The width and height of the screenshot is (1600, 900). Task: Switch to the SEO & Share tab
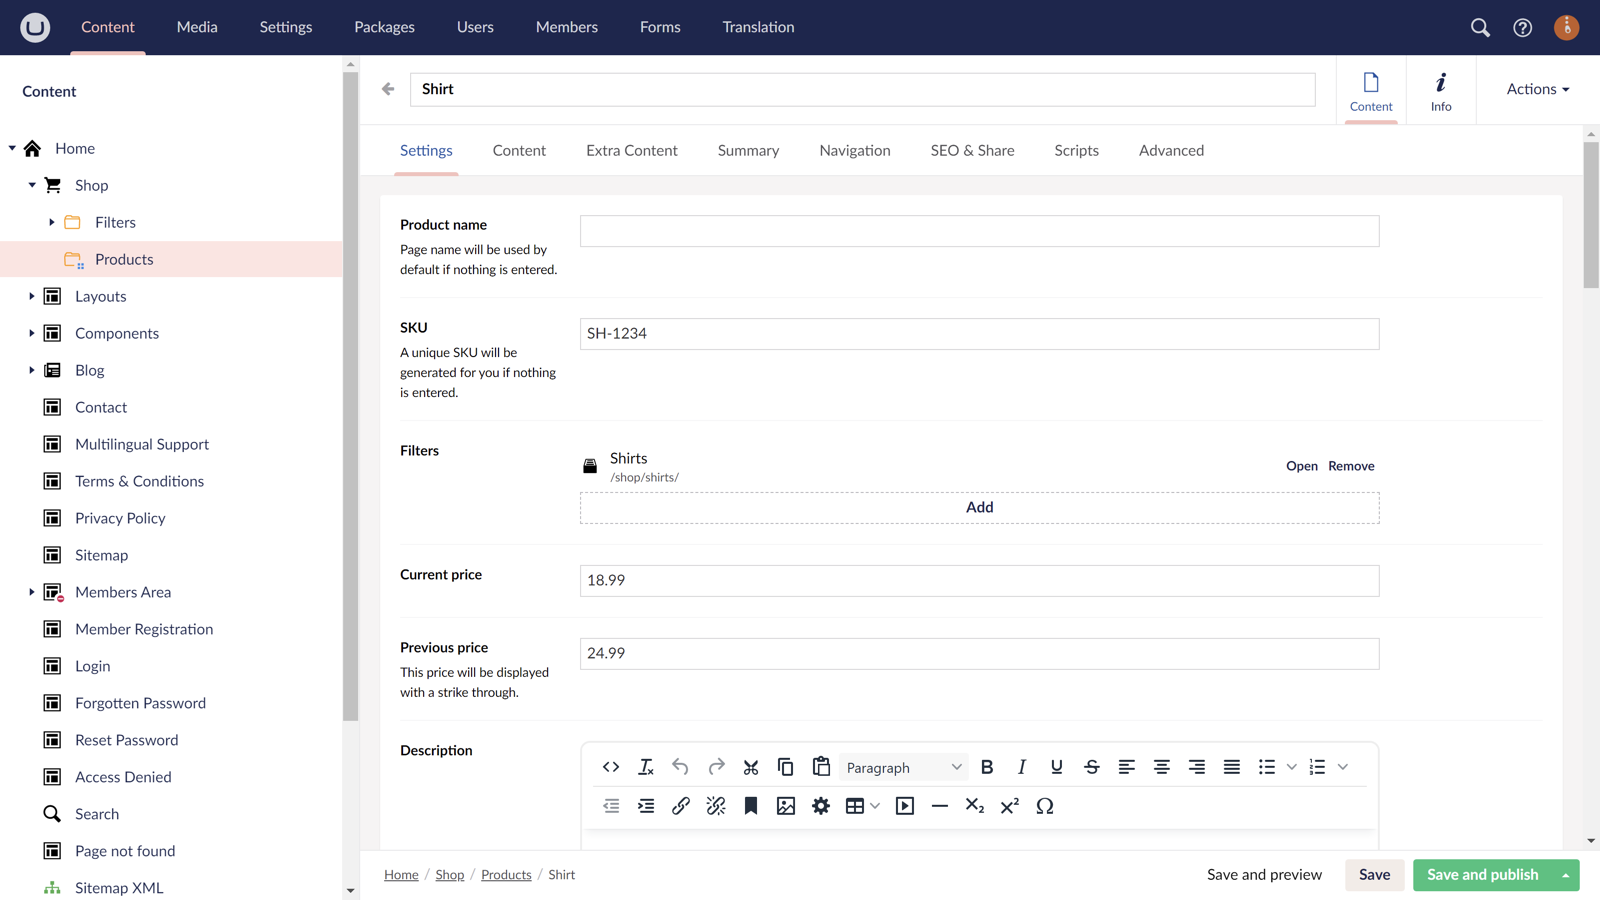[972, 151]
